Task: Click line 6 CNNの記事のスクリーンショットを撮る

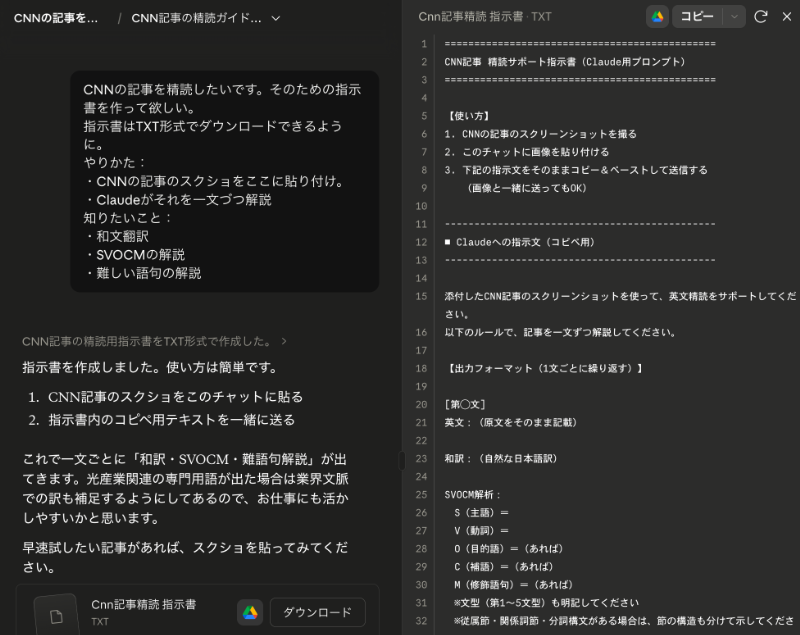Action: click(x=540, y=134)
